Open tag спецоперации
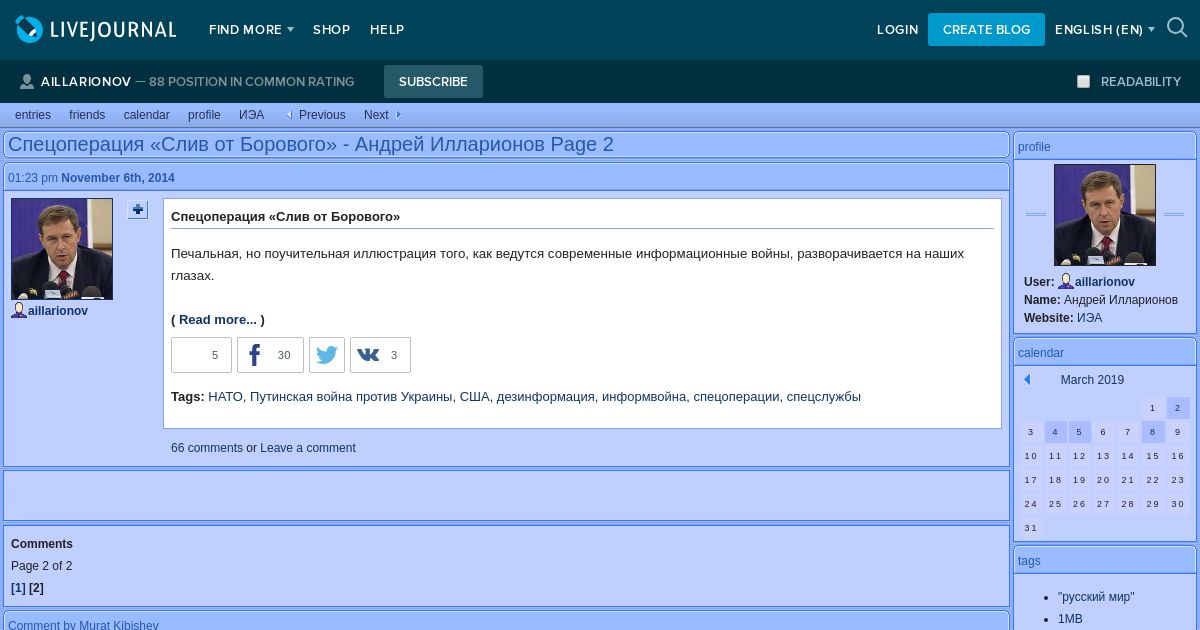The width and height of the screenshot is (1200, 630). (736, 397)
